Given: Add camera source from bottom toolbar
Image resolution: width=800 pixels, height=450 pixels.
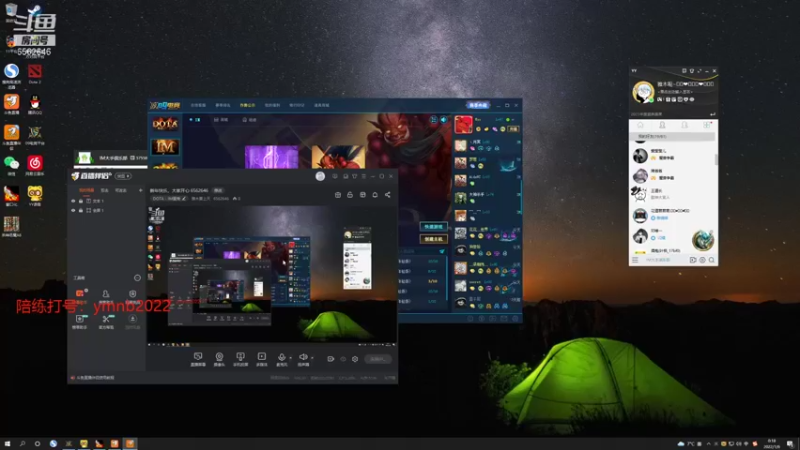Looking at the screenshot, I should [219, 359].
